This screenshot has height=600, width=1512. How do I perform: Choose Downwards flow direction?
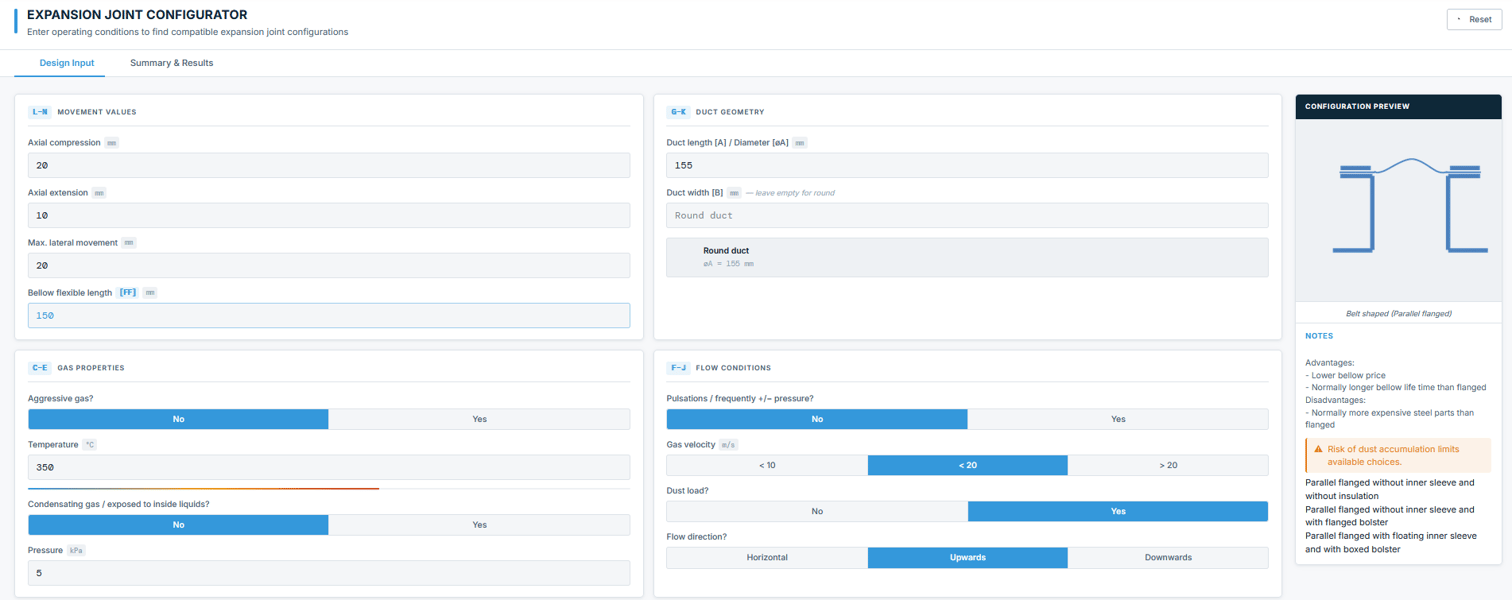click(1168, 557)
